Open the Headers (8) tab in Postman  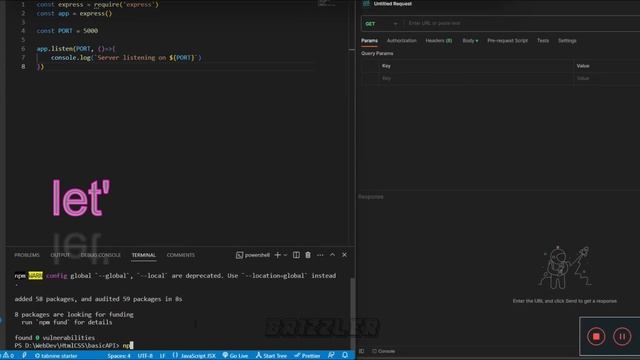pyautogui.click(x=439, y=41)
